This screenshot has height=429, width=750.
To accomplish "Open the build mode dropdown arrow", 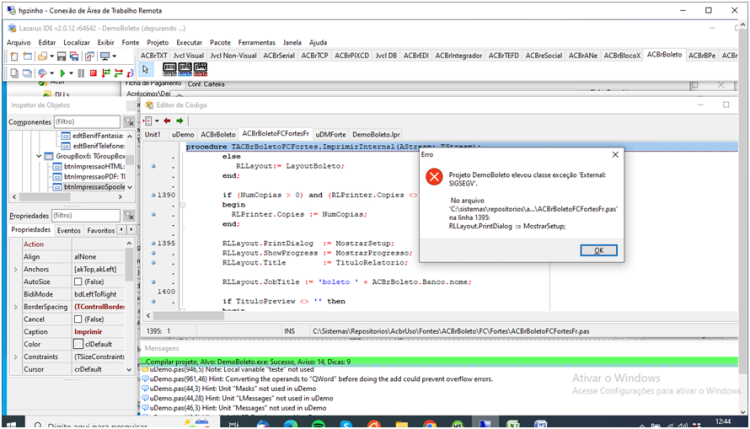I will coord(51,73).
